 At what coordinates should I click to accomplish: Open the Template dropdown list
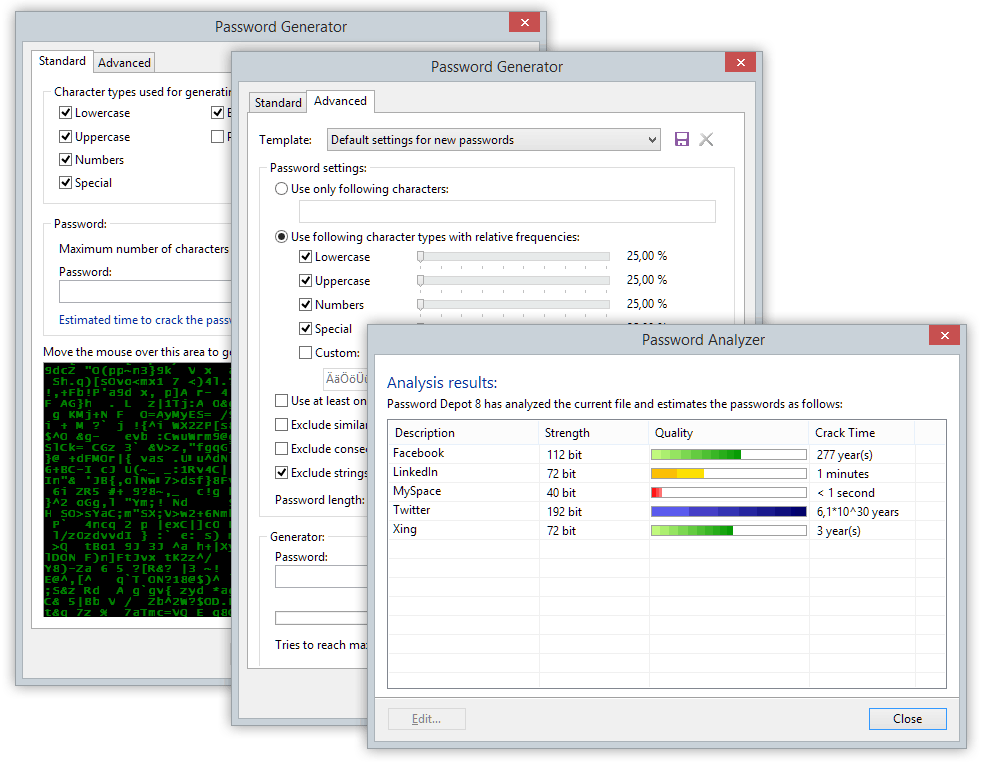coord(494,139)
